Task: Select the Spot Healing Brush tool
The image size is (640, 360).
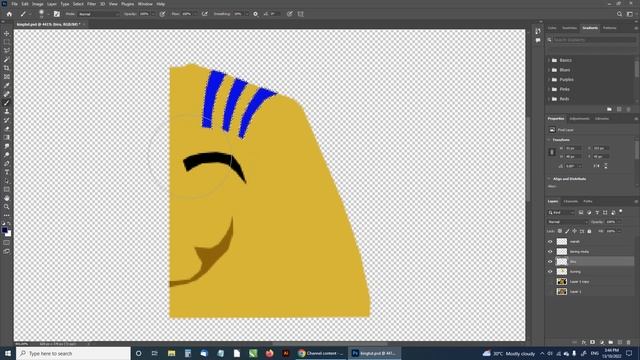Action: [7, 94]
